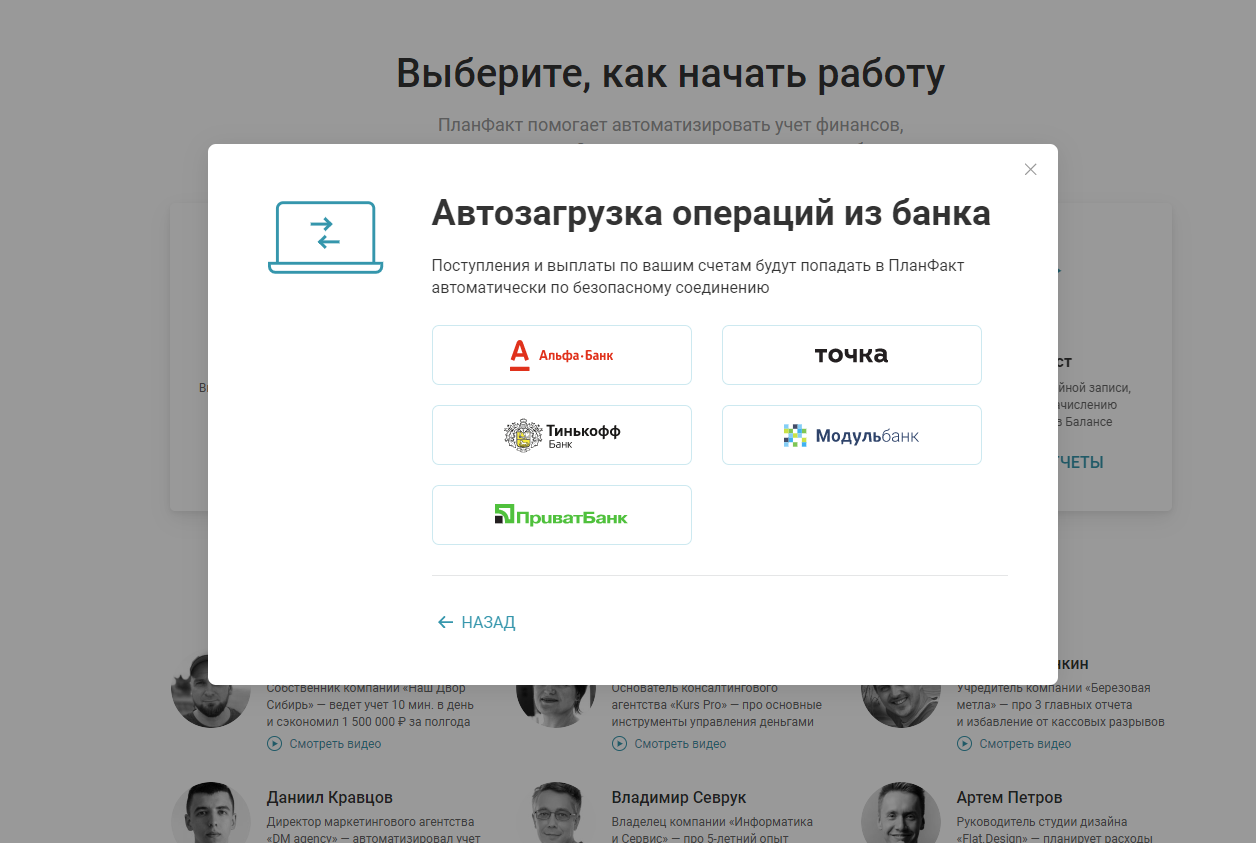Click Владимир Севрук's name
The height and width of the screenshot is (843, 1256).
point(679,797)
